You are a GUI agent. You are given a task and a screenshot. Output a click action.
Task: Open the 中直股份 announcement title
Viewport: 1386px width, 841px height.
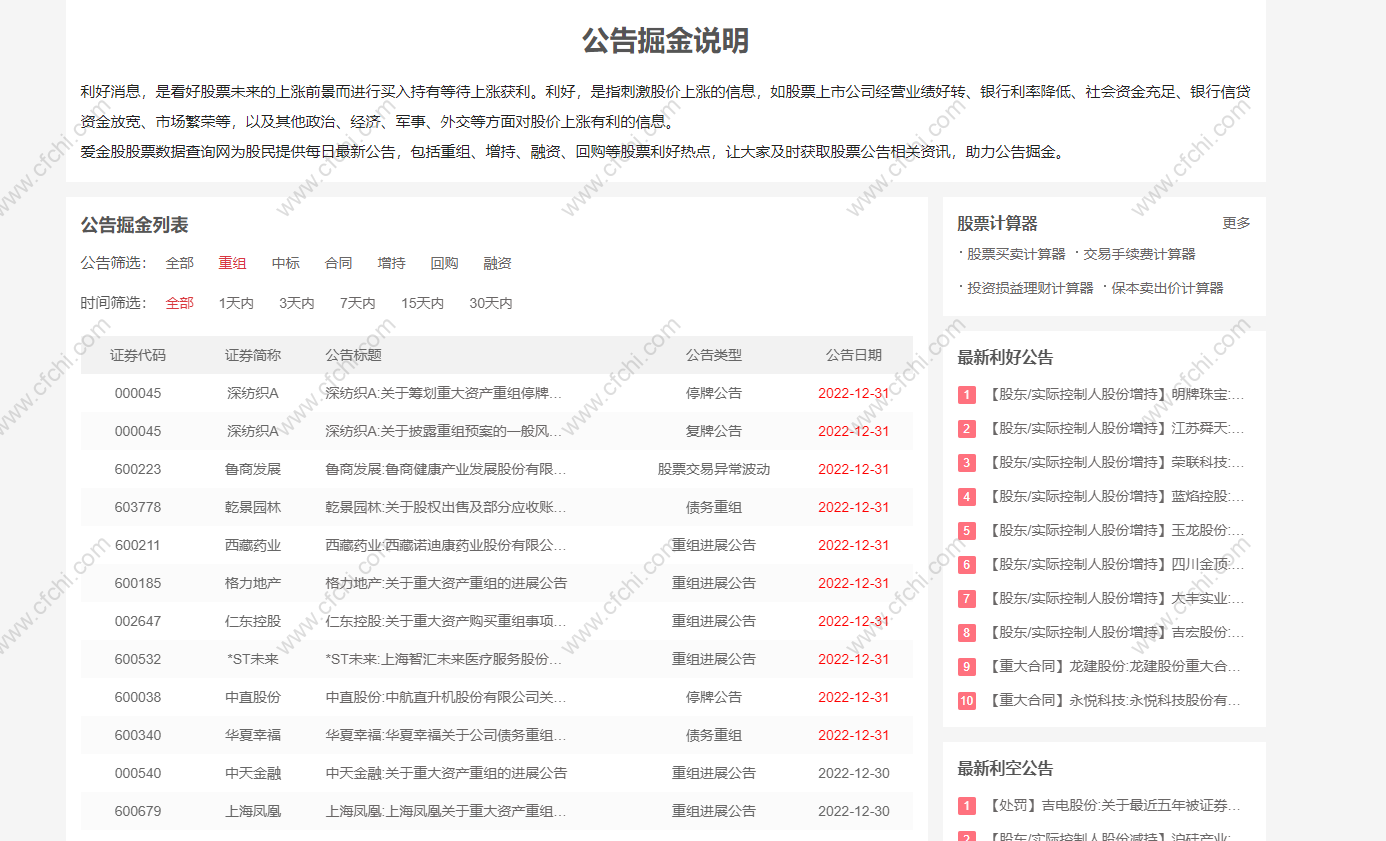tap(446, 697)
